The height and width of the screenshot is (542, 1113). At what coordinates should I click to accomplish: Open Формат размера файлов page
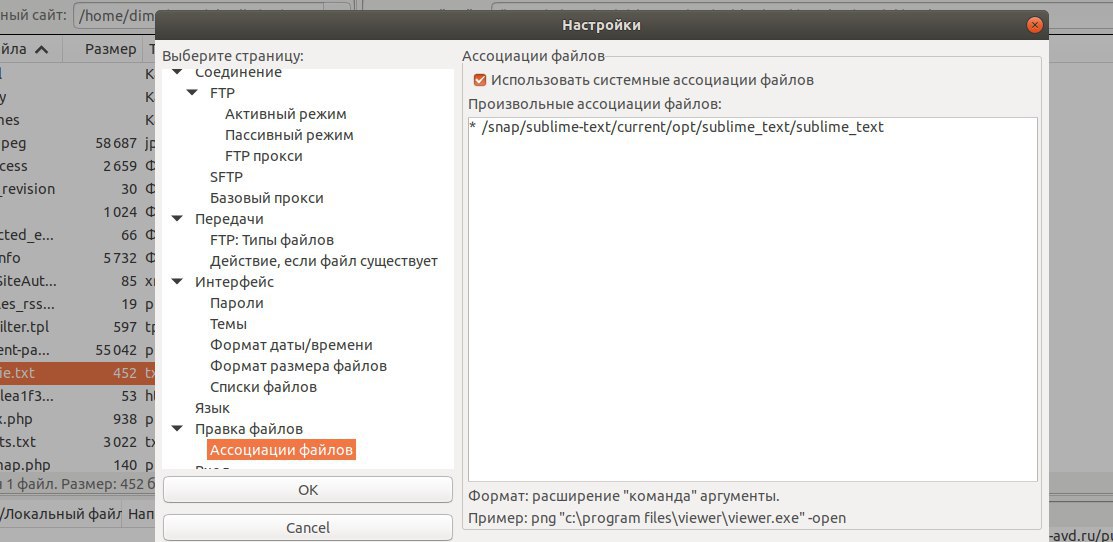click(x=298, y=366)
